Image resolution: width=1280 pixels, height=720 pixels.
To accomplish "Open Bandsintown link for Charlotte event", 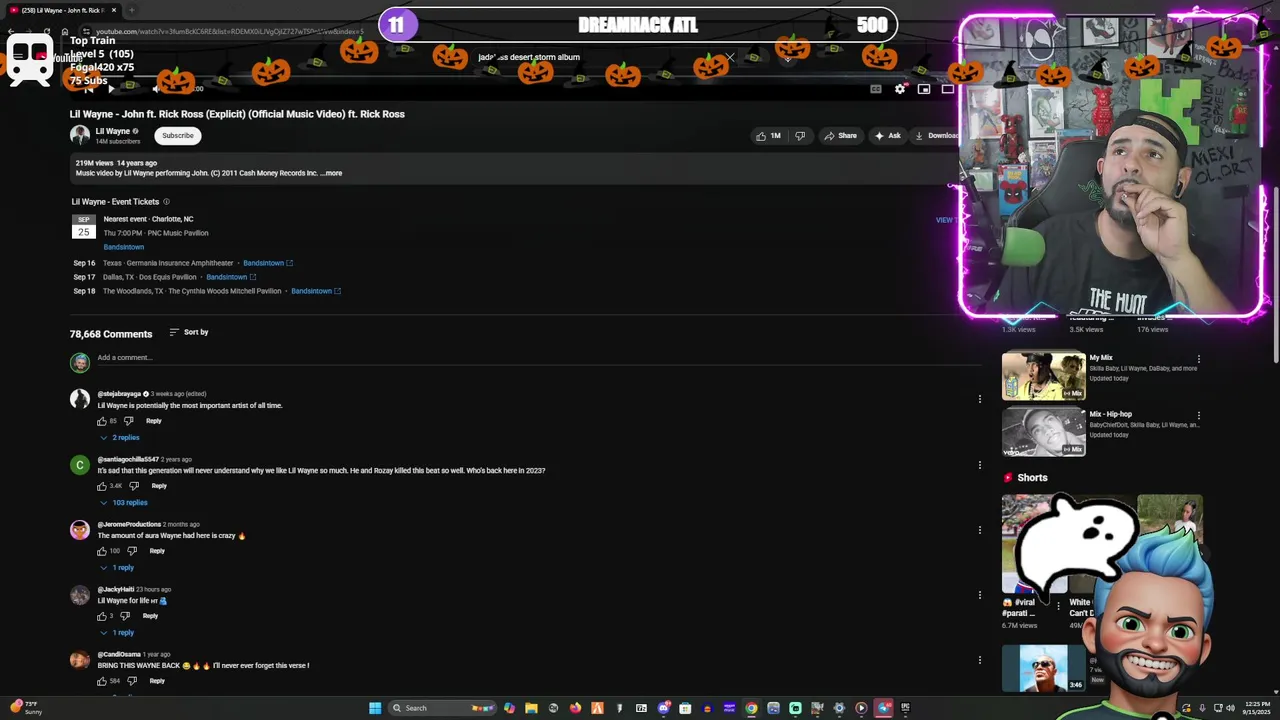I will tap(124, 247).
